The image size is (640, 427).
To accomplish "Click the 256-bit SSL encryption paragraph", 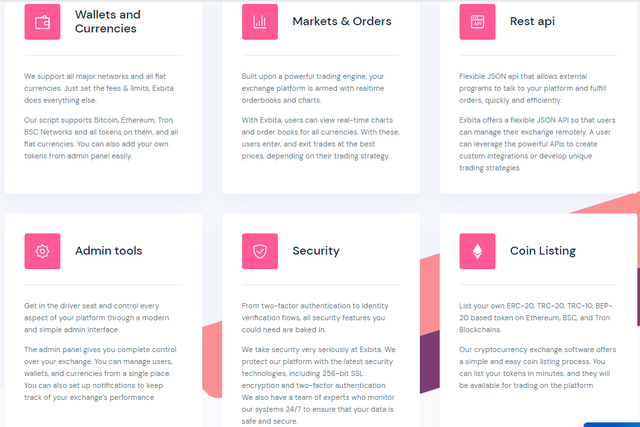I will pos(318,385).
